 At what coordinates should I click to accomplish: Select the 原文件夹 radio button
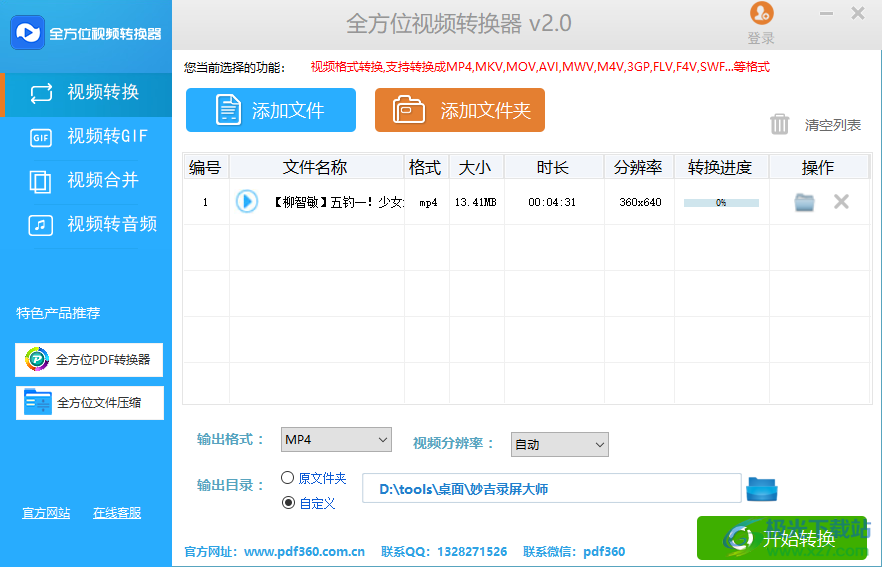(287, 478)
